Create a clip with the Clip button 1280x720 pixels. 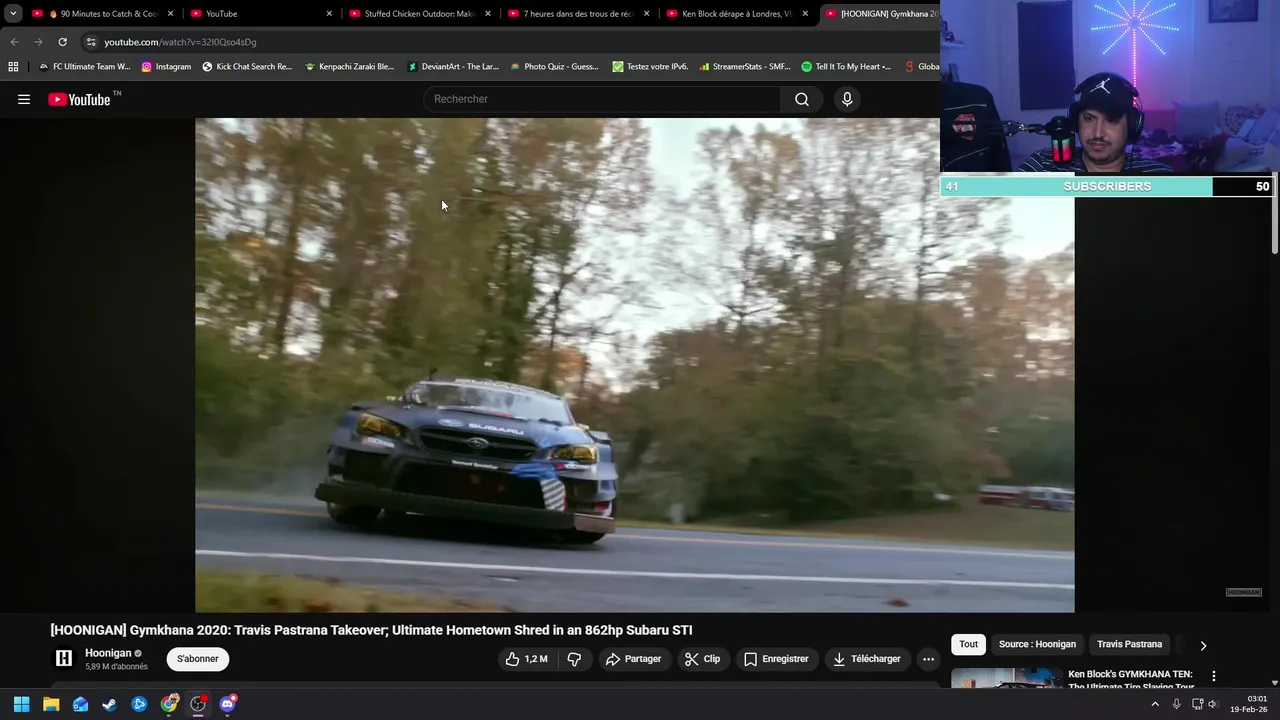[x=702, y=659]
